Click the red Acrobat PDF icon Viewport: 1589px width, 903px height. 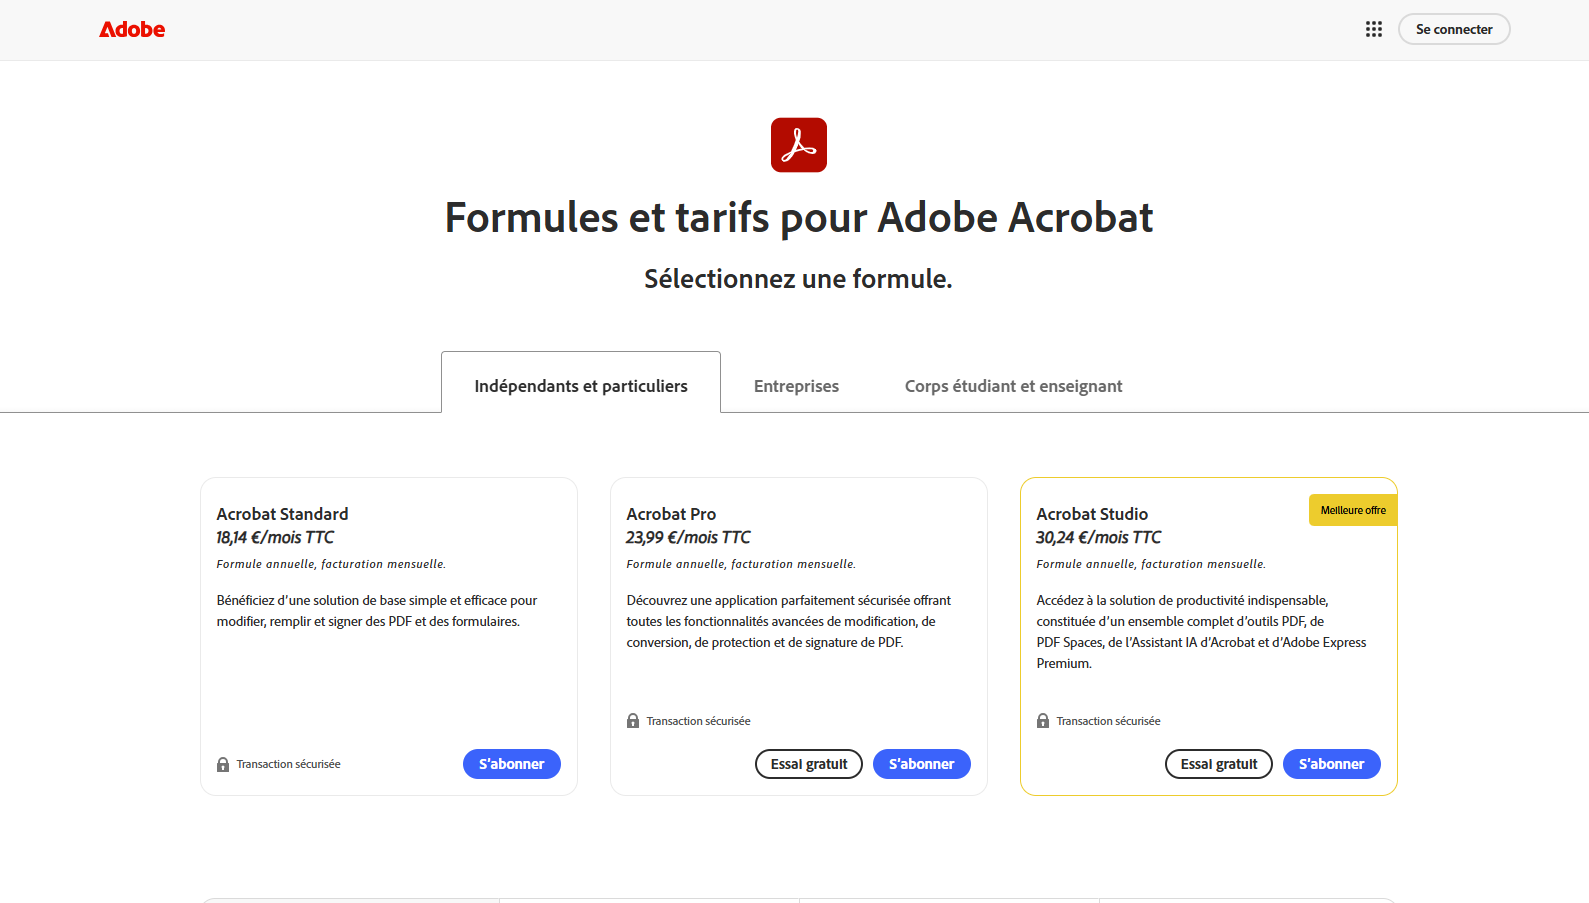[799, 145]
